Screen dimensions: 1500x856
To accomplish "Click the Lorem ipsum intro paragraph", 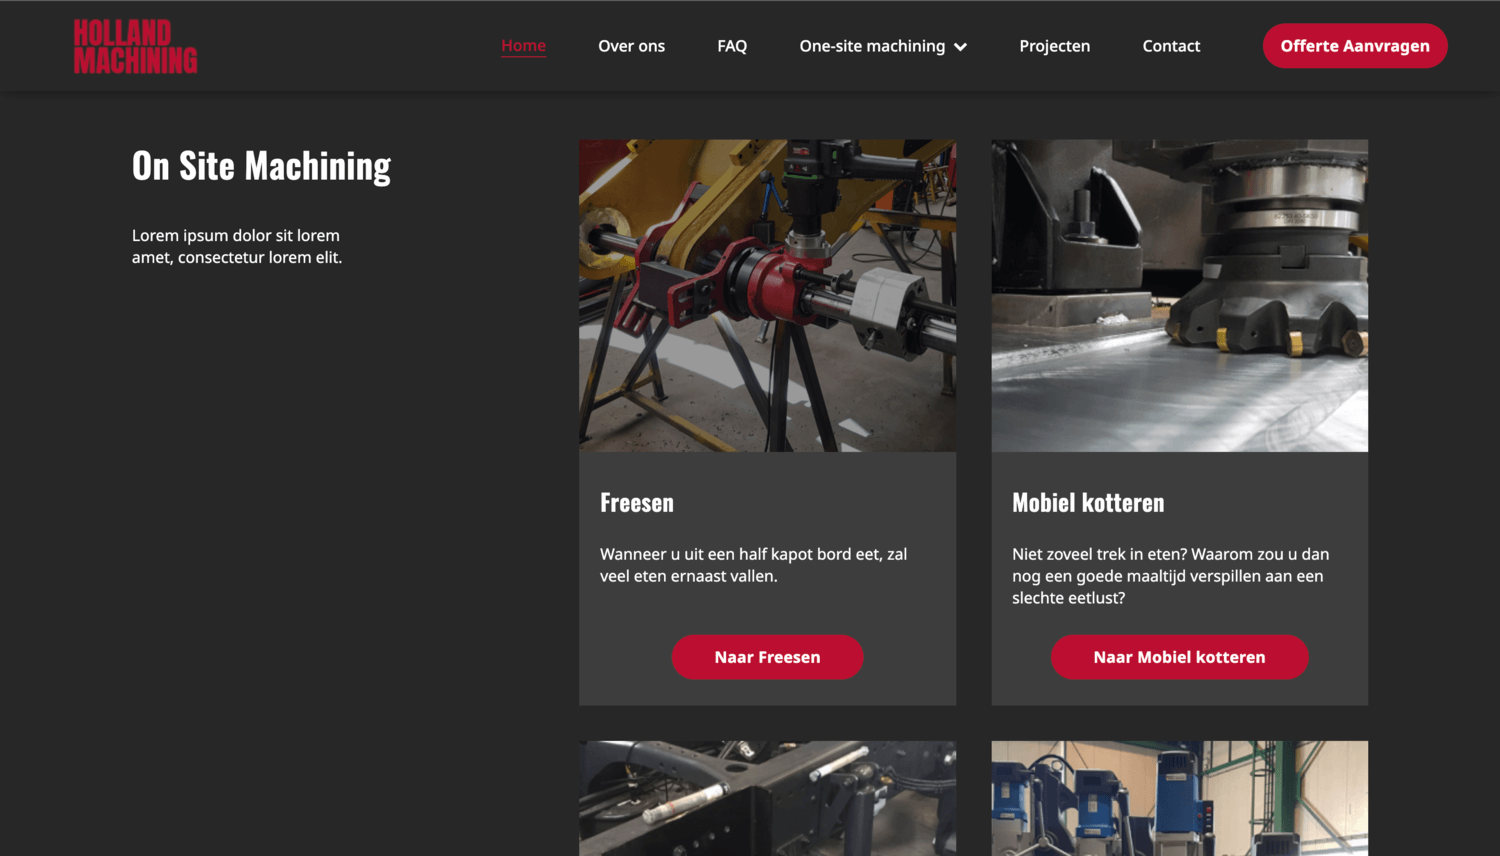I will pos(237,246).
